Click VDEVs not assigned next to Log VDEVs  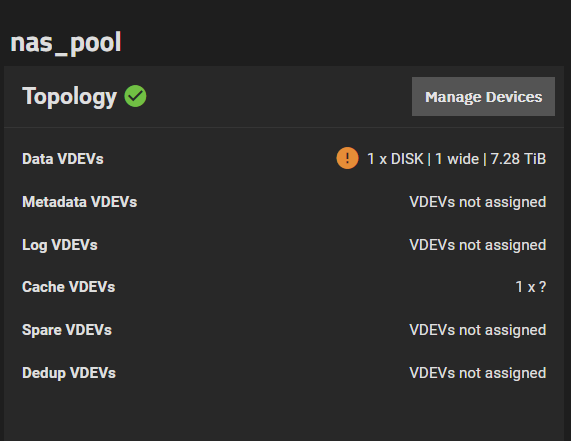tap(478, 245)
